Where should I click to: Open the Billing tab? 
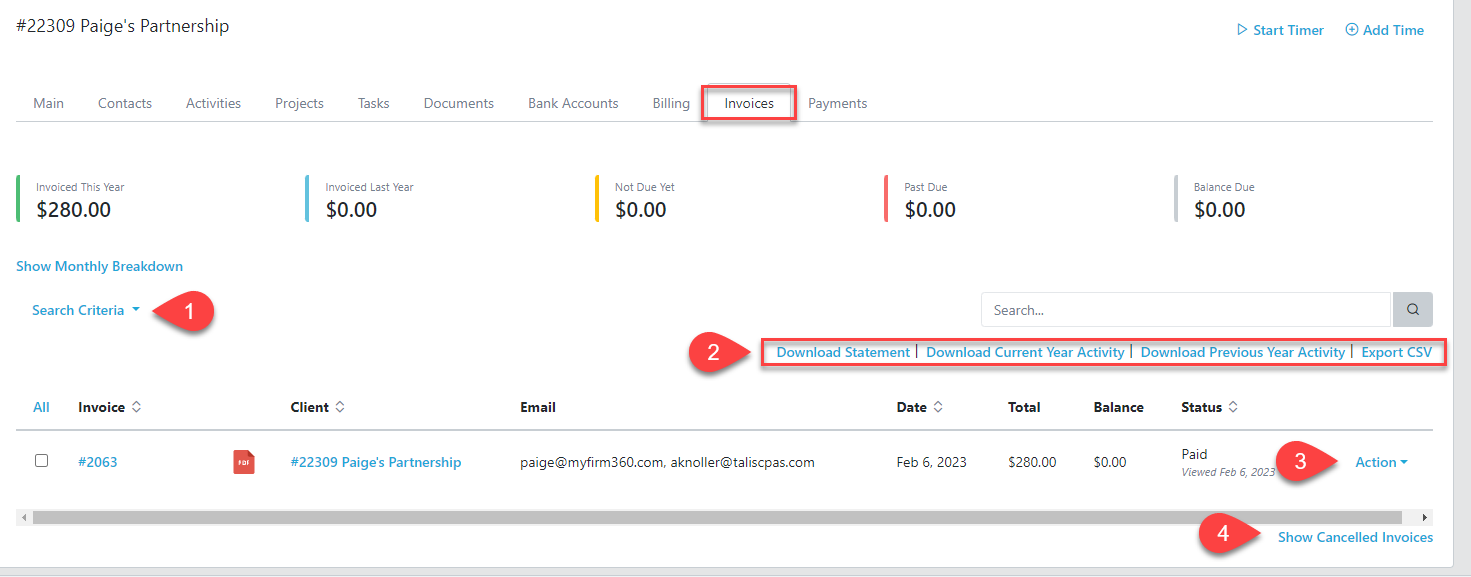pyautogui.click(x=670, y=102)
